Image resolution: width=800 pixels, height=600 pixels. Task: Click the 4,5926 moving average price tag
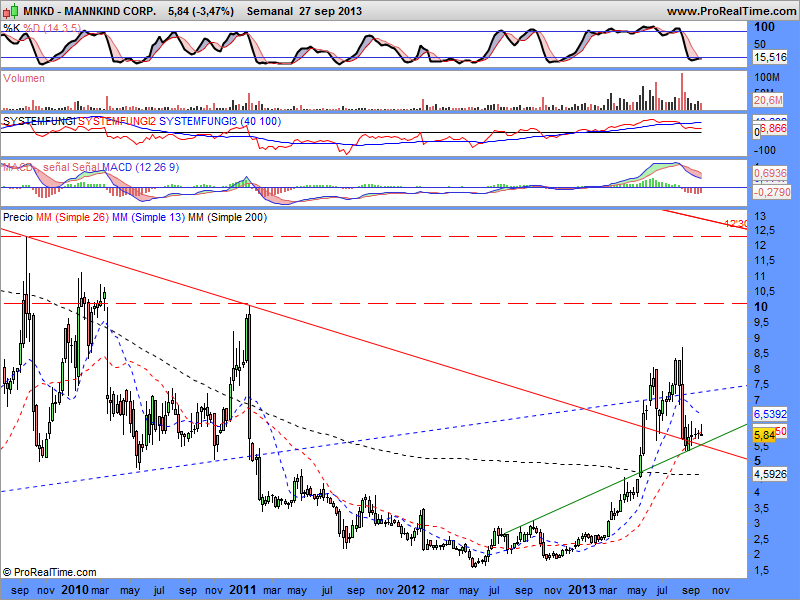tap(770, 474)
